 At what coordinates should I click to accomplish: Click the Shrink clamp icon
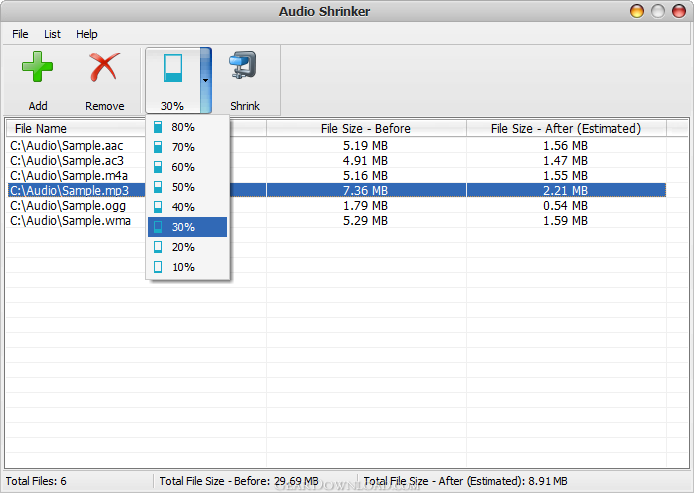pyautogui.click(x=244, y=65)
